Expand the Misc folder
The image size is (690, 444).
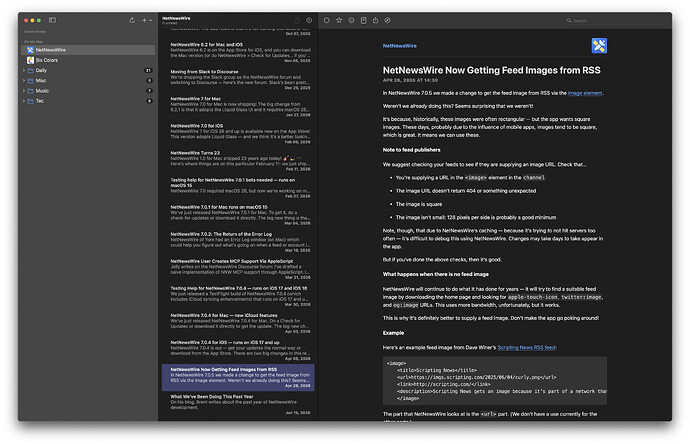24,81
